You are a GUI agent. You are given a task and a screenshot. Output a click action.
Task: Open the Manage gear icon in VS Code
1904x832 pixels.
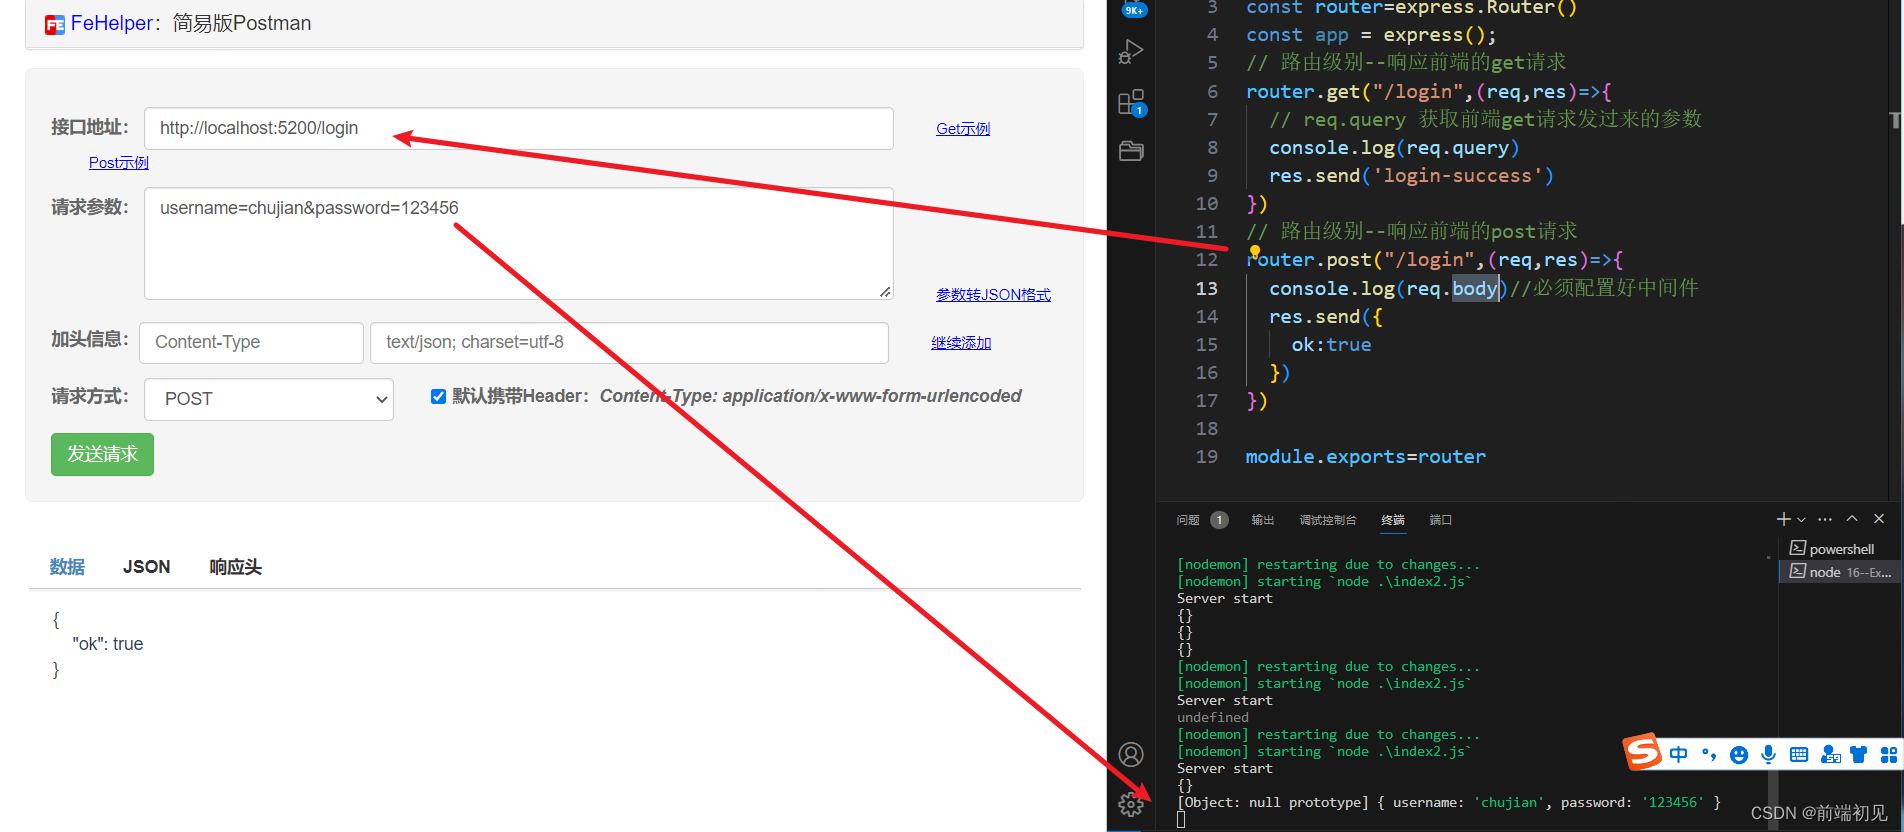(1131, 803)
